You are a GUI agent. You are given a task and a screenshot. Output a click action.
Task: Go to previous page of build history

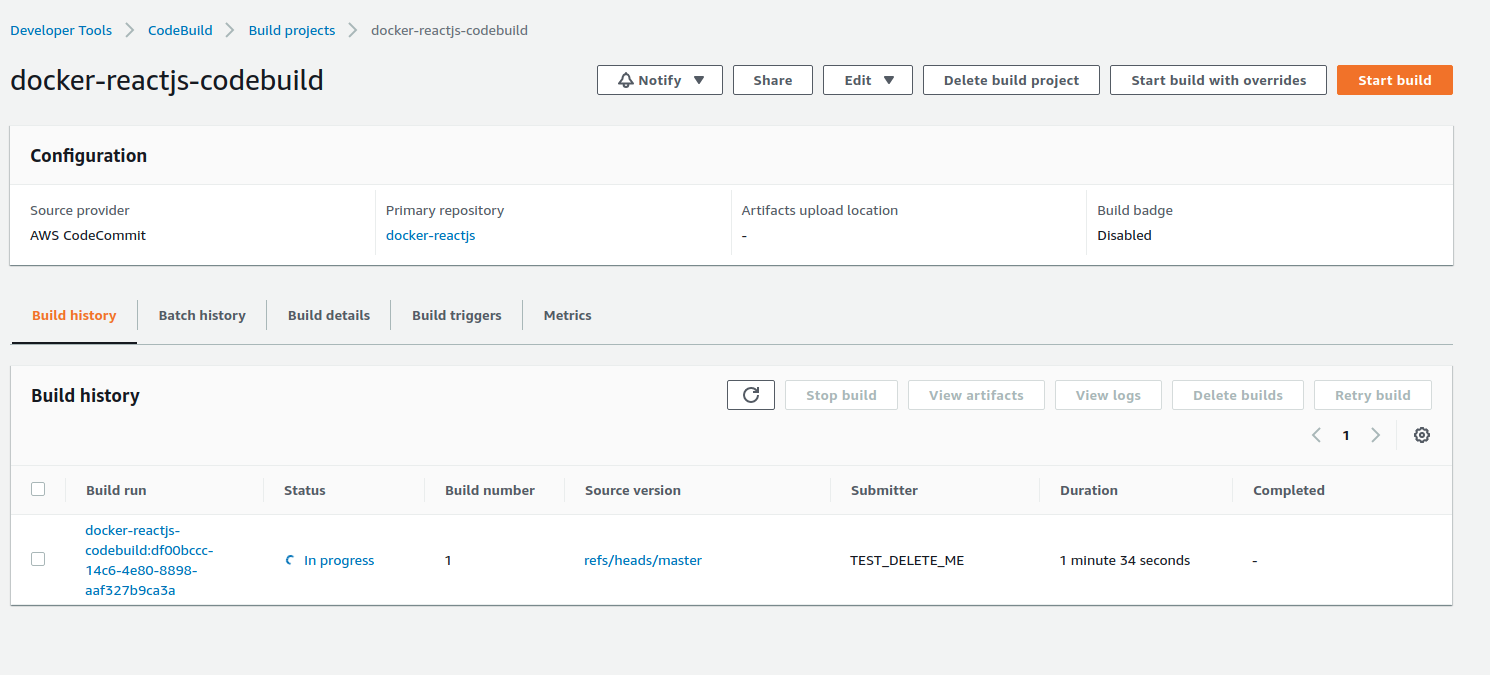click(1316, 435)
